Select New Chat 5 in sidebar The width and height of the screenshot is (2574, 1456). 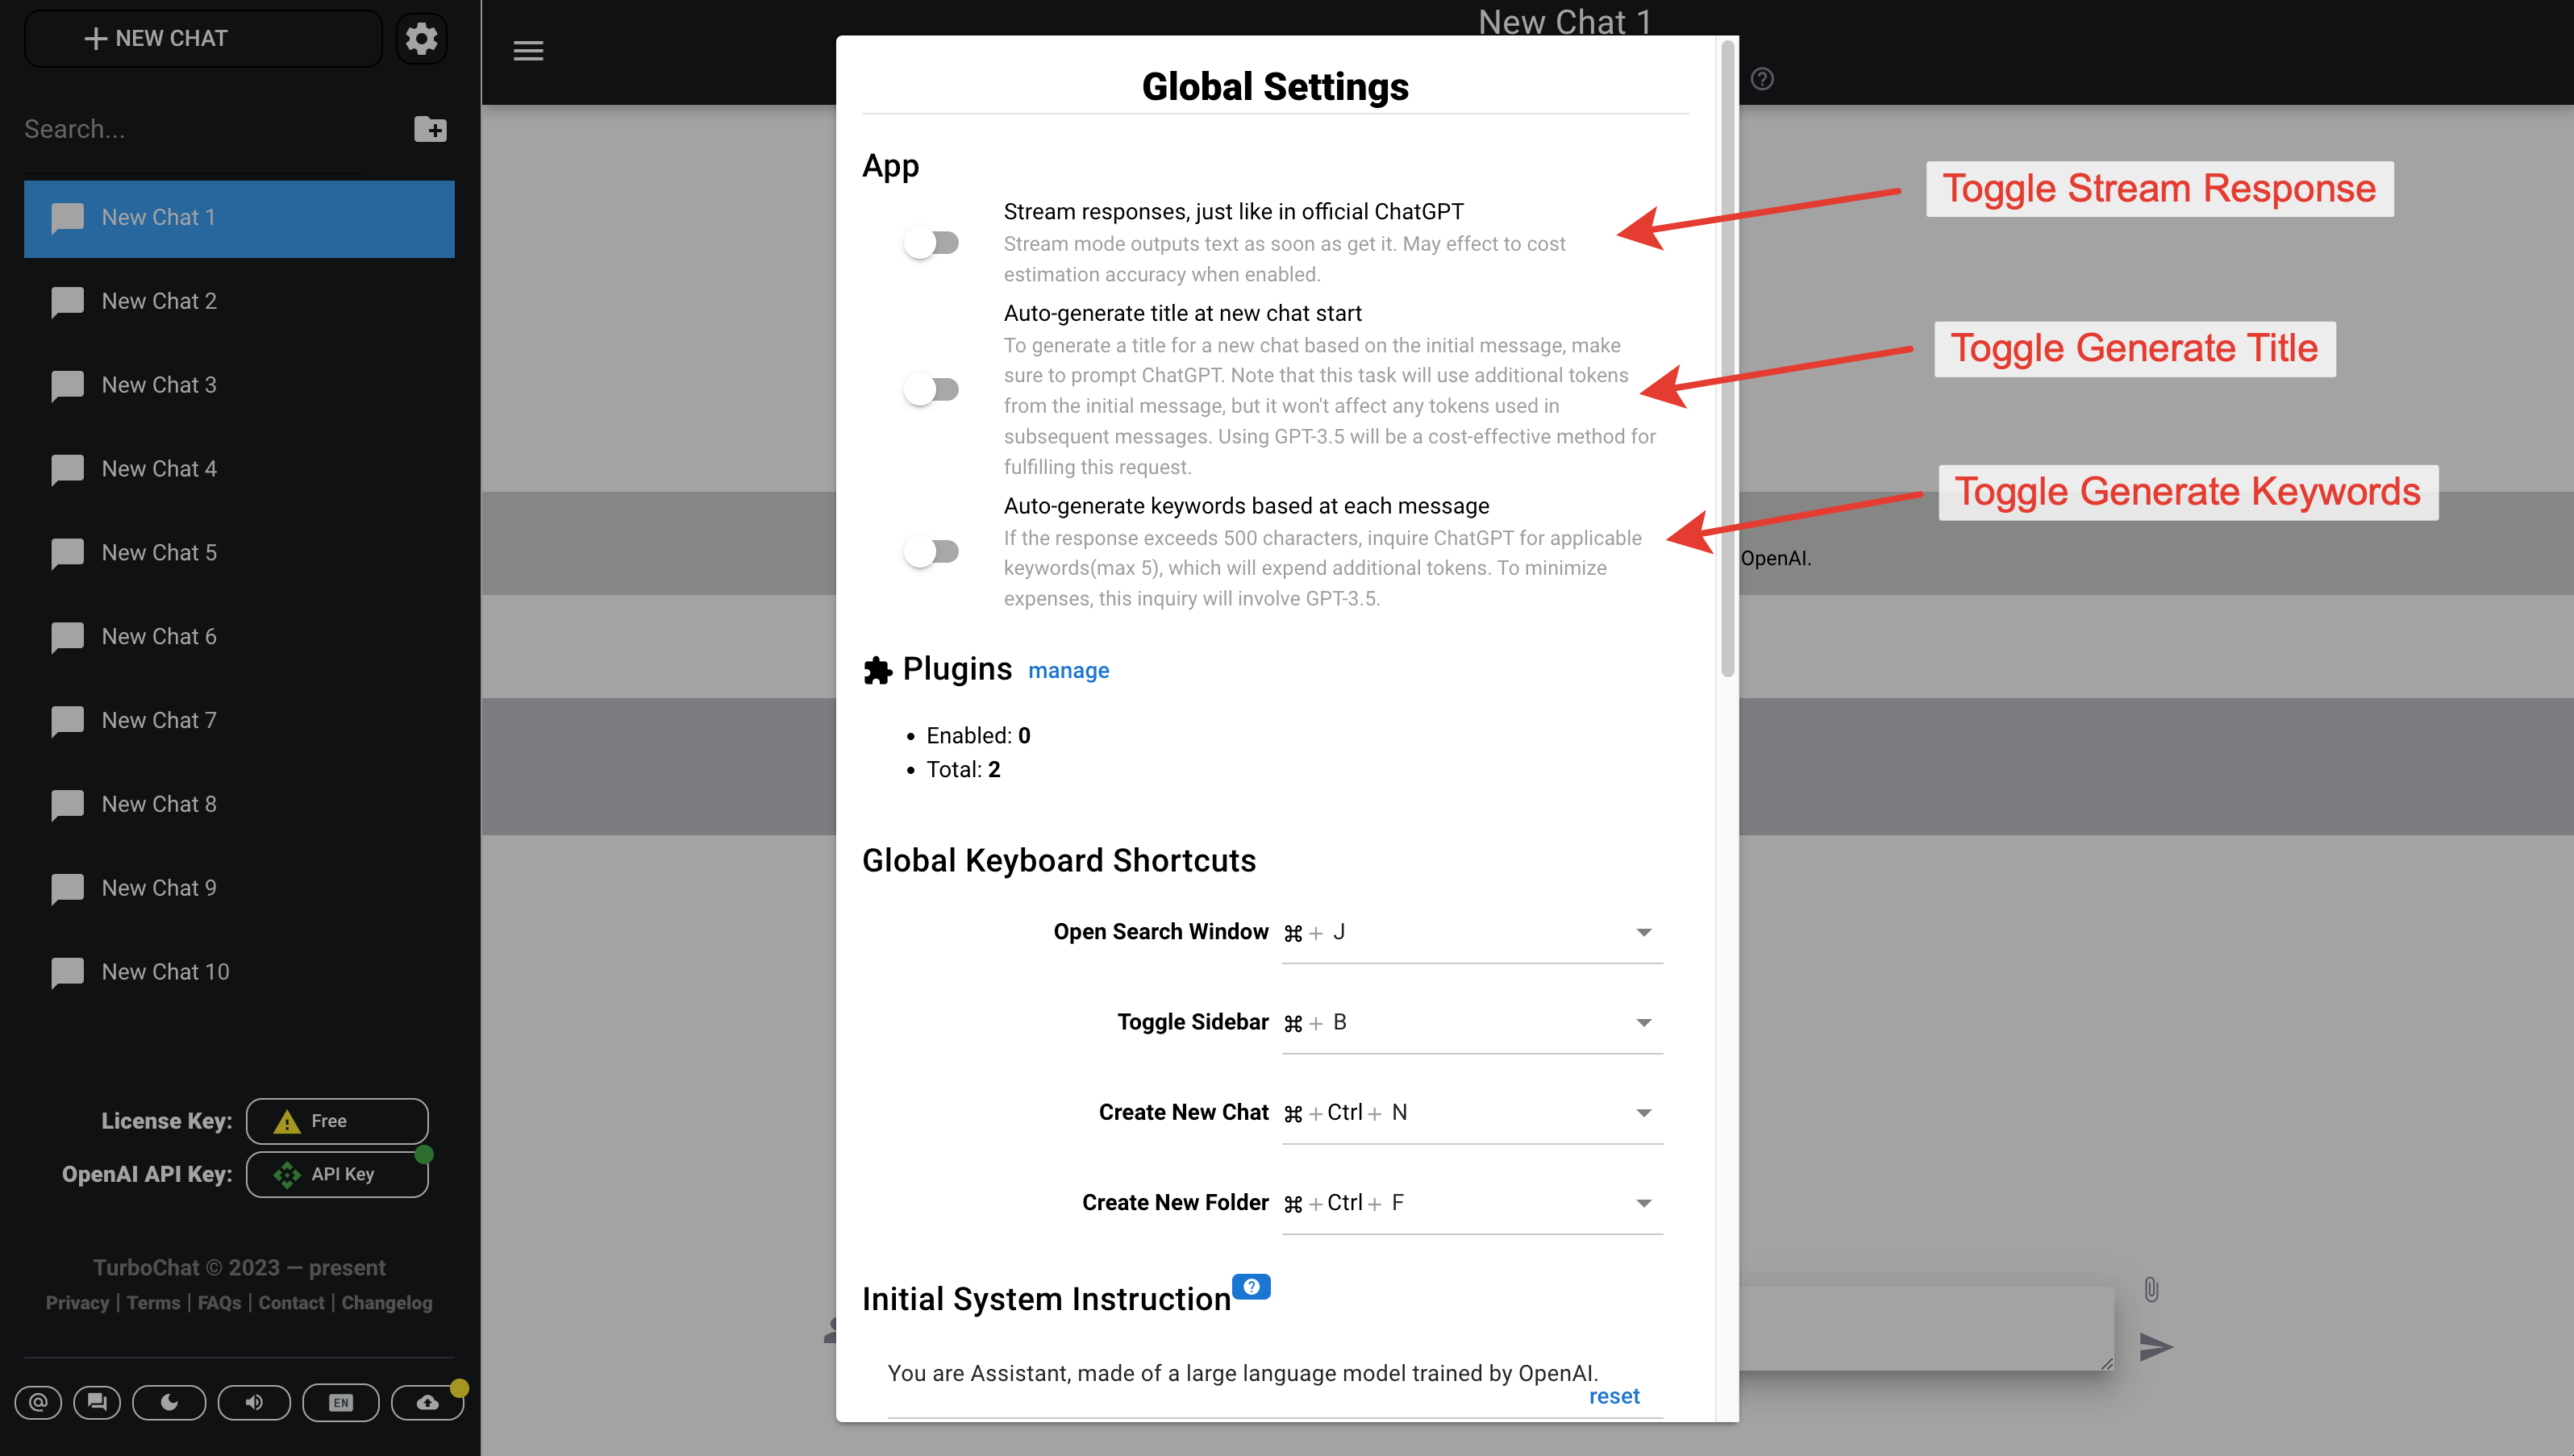click(x=159, y=552)
